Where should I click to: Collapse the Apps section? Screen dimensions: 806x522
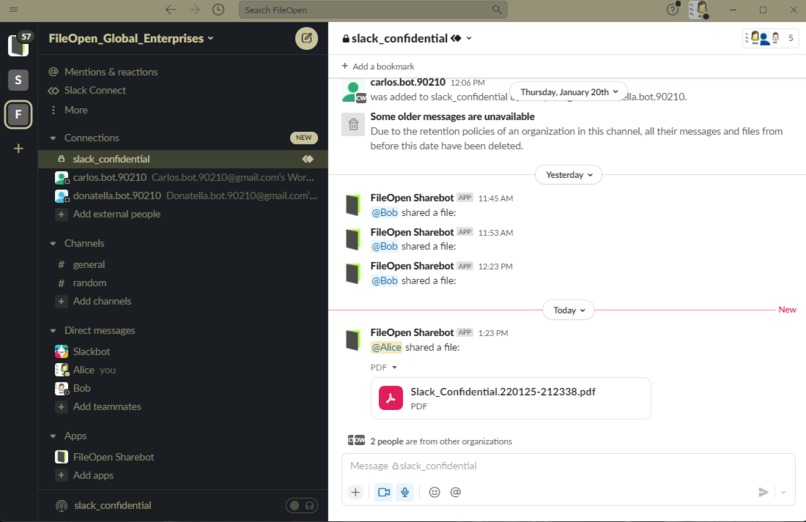pyautogui.click(x=53, y=436)
